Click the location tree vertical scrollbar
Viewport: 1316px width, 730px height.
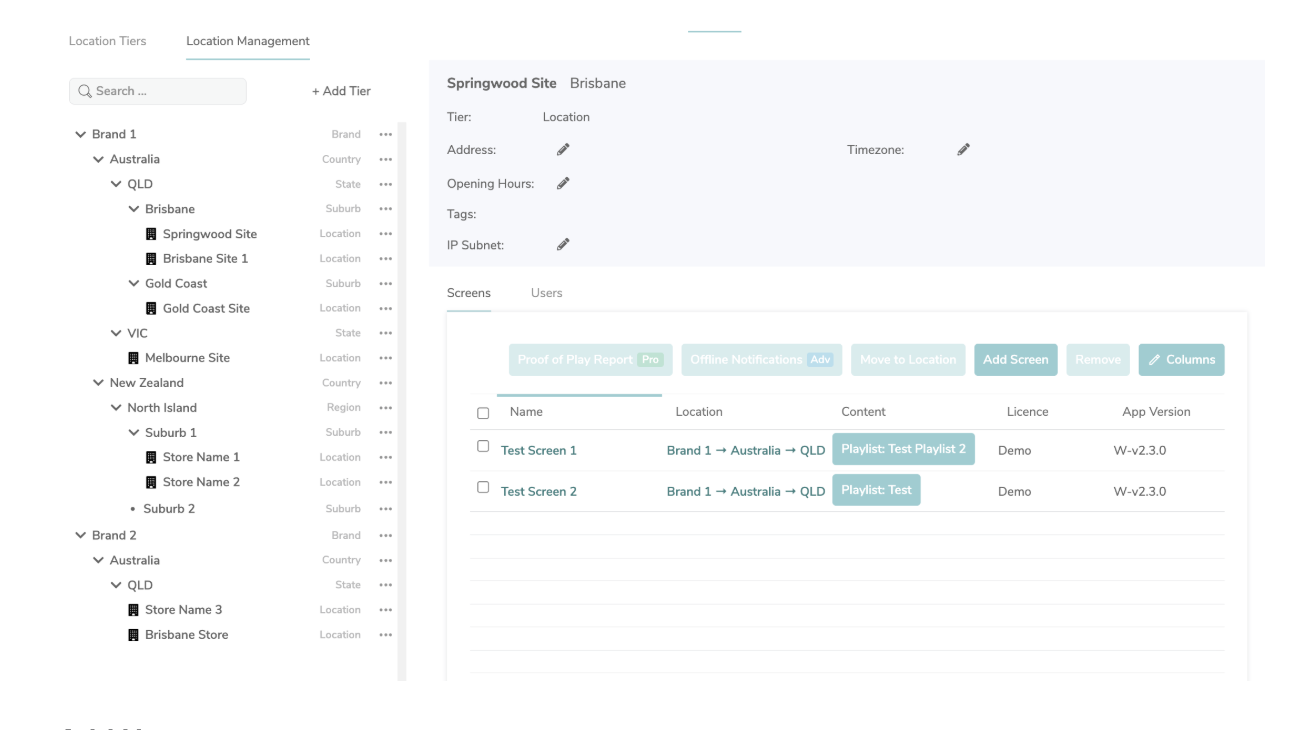pos(402,400)
